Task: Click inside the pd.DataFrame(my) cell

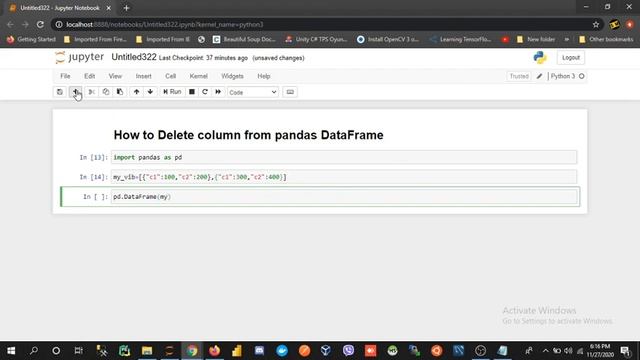Action: 344,197
